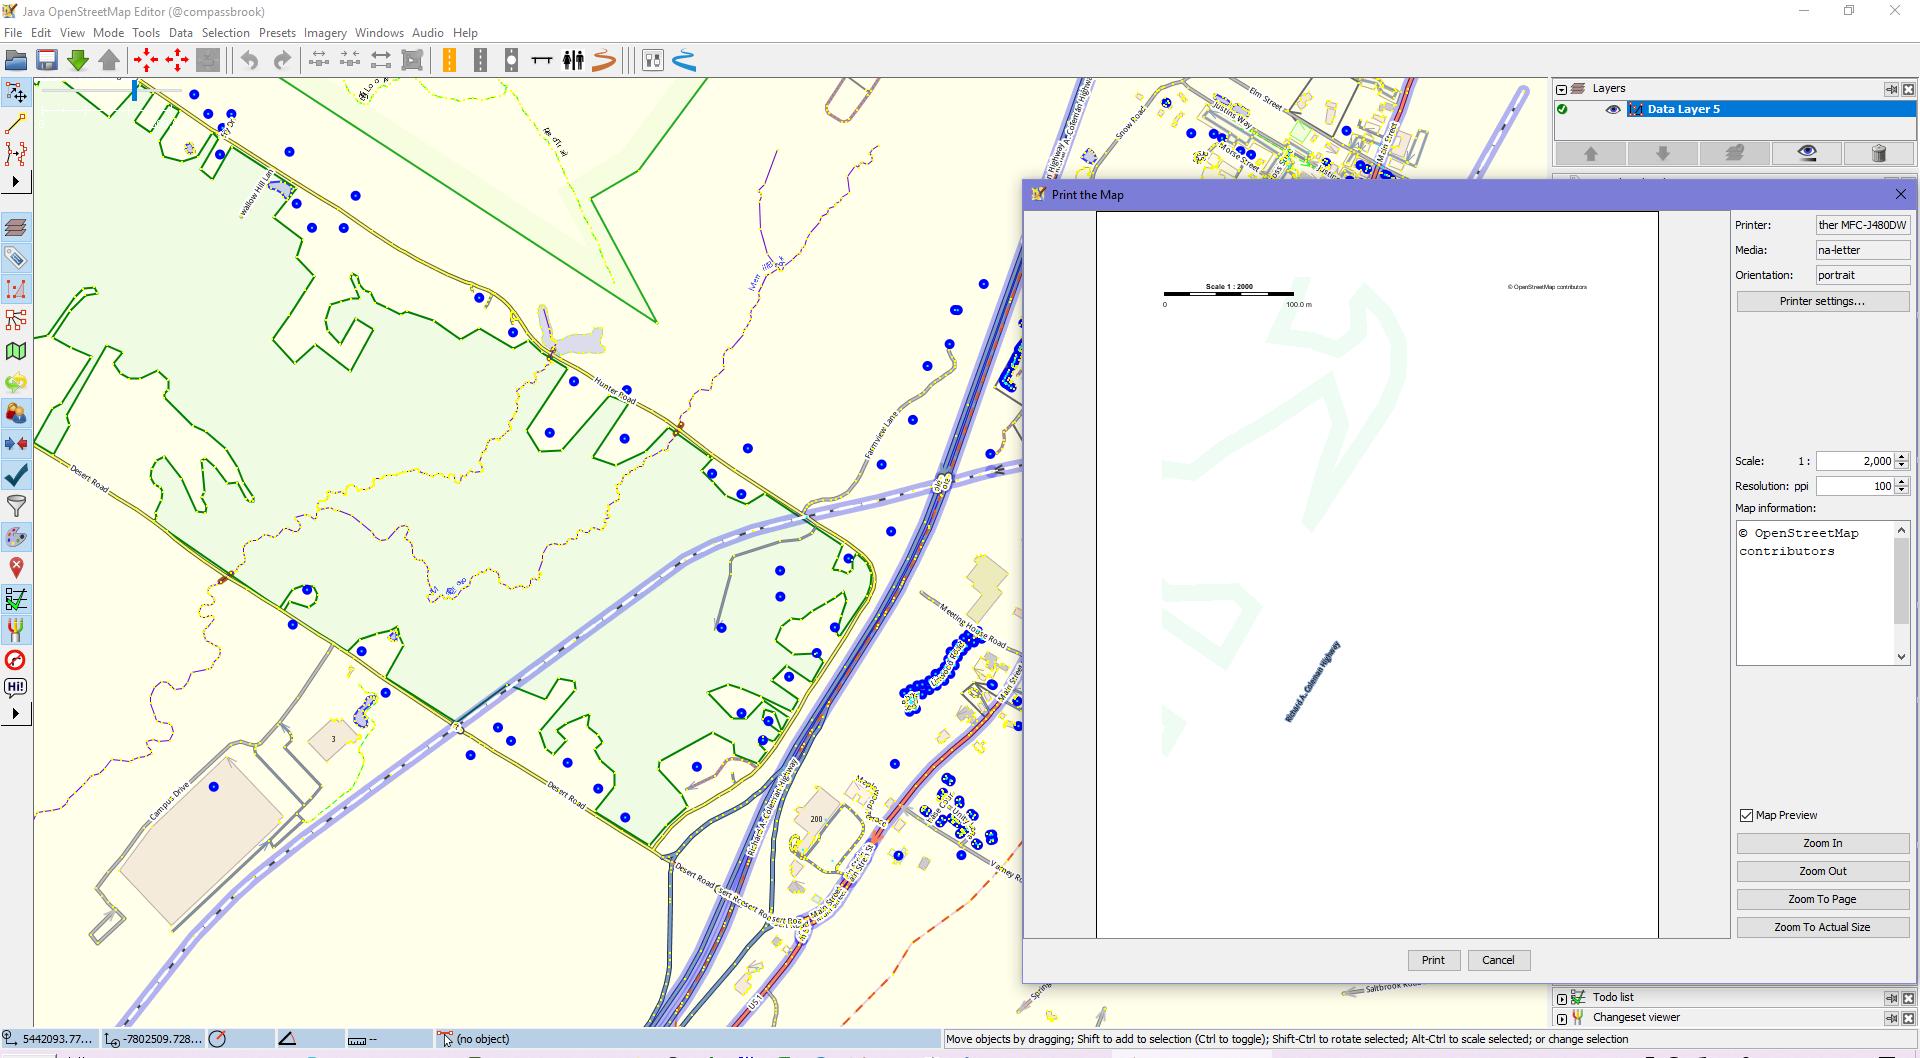Viewport: 1920px width, 1058px height.
Task: Click the Print button
Action: (1433, 960)
